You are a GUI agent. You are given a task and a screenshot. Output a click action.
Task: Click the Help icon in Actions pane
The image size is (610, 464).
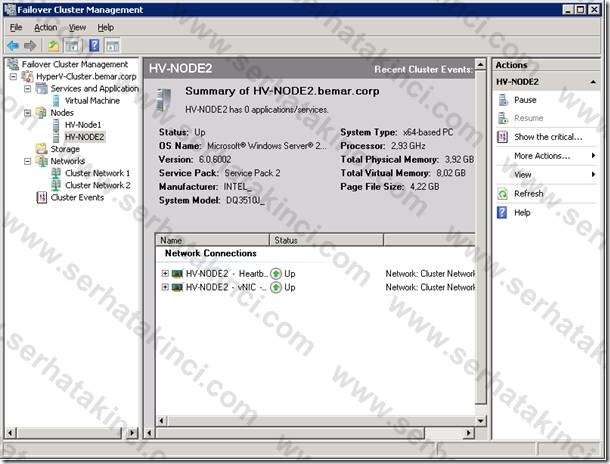click(502, 212)
